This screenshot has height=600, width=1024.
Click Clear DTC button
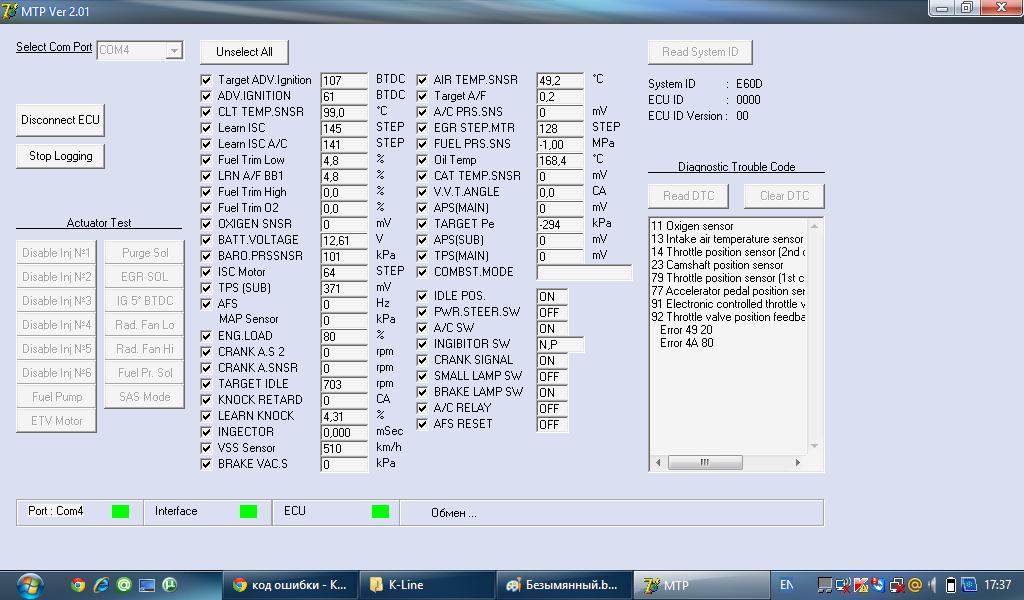(784, 196)
